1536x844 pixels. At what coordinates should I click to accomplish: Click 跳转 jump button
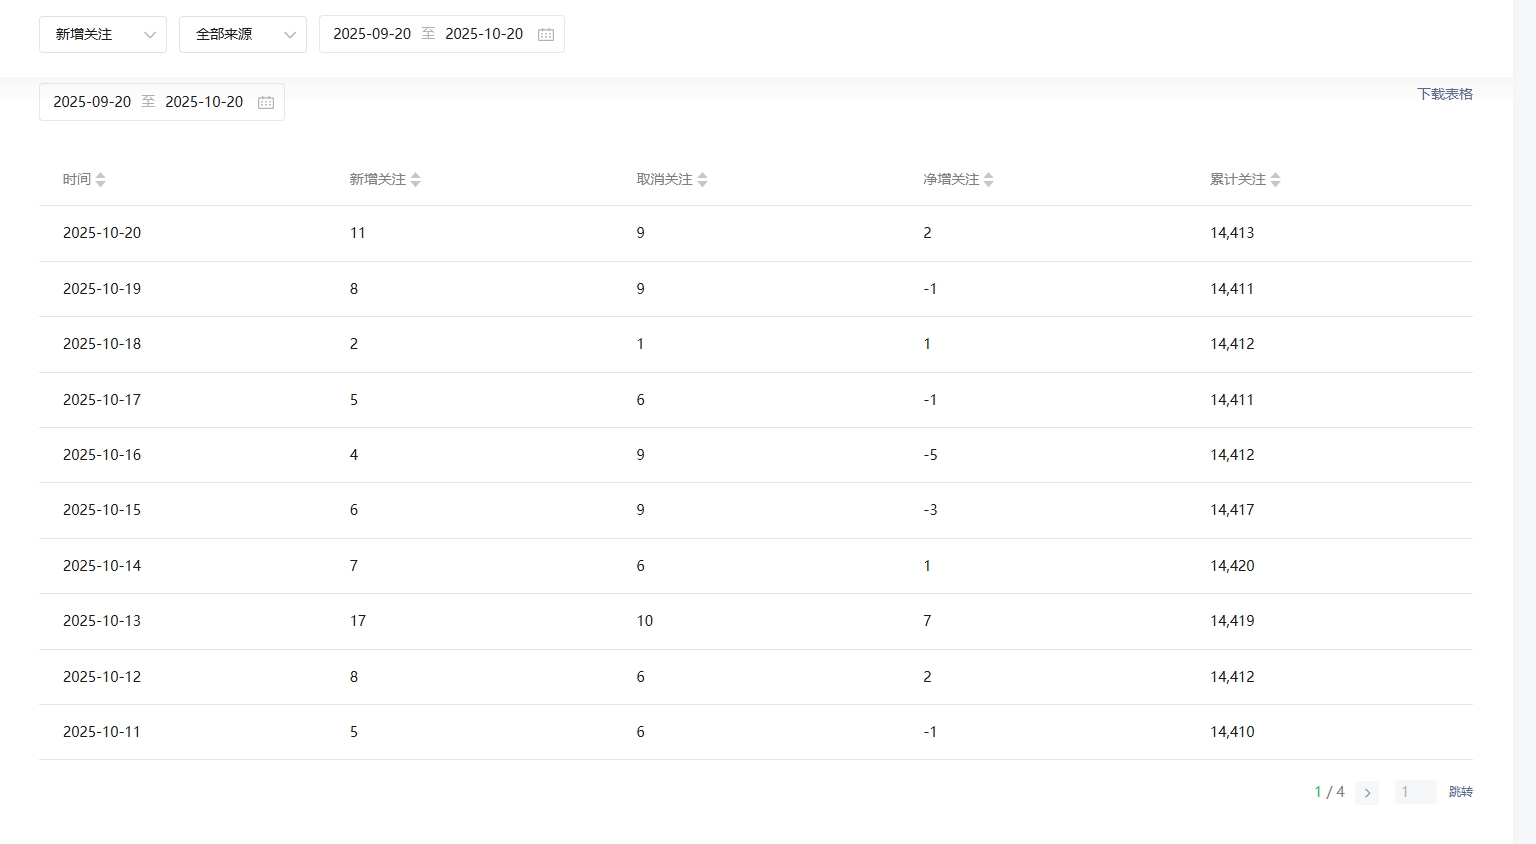point(1460,792)
